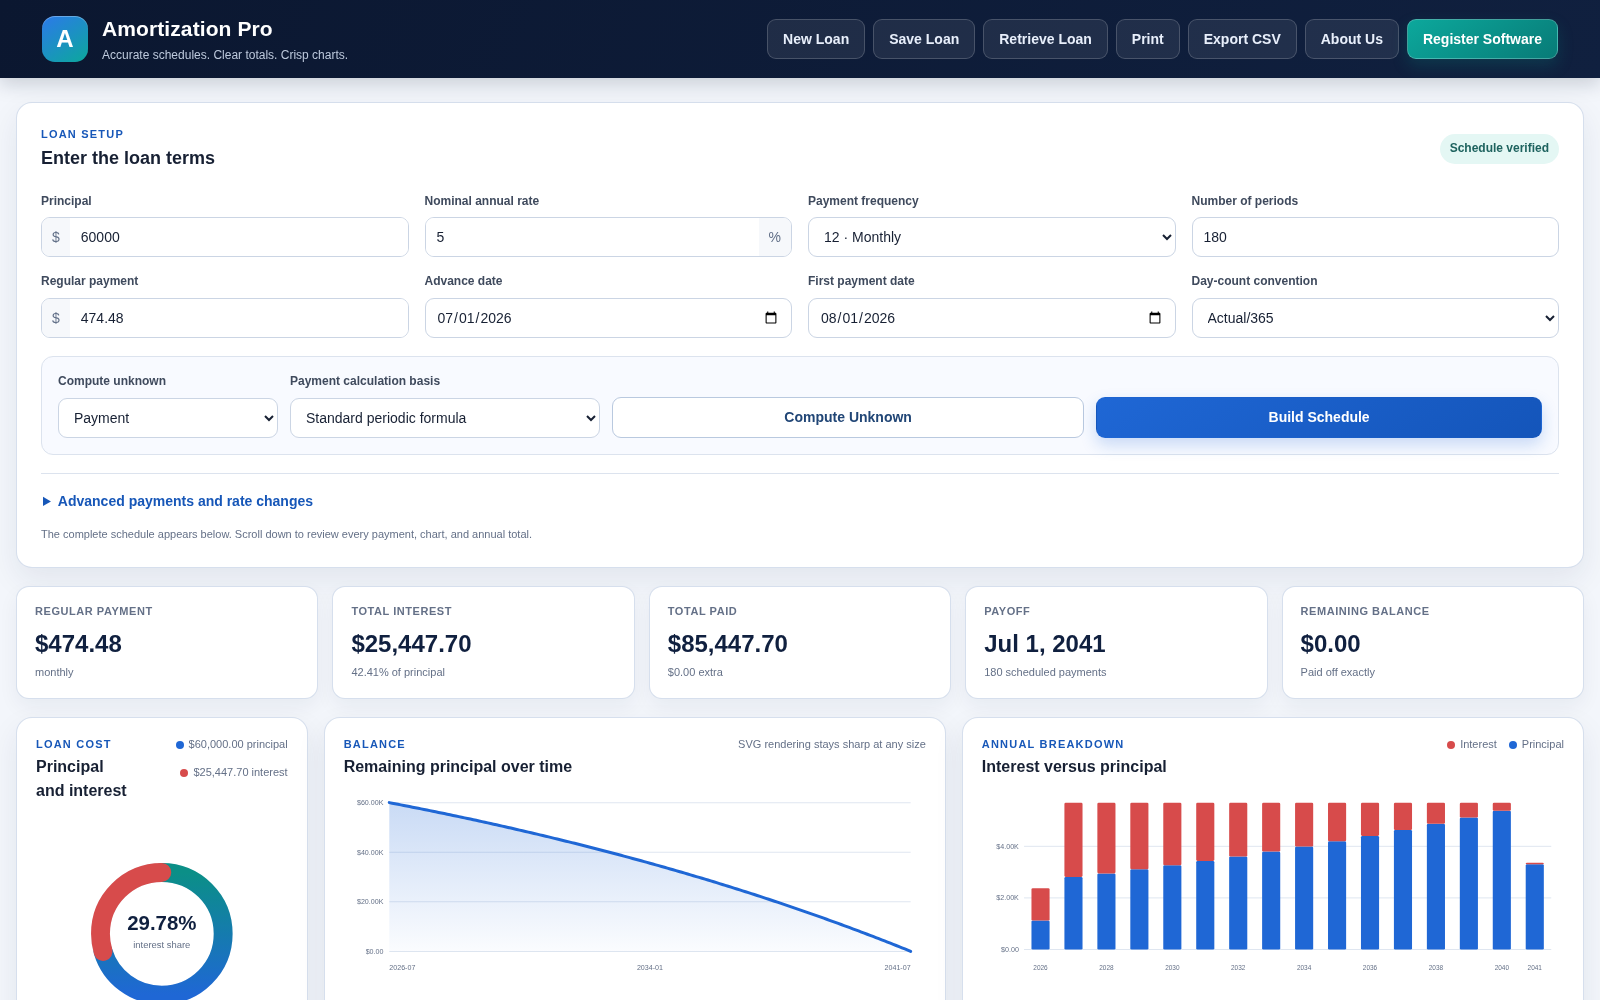
Task: Open calendar picker for First payment date
Action: (1155, 318)
